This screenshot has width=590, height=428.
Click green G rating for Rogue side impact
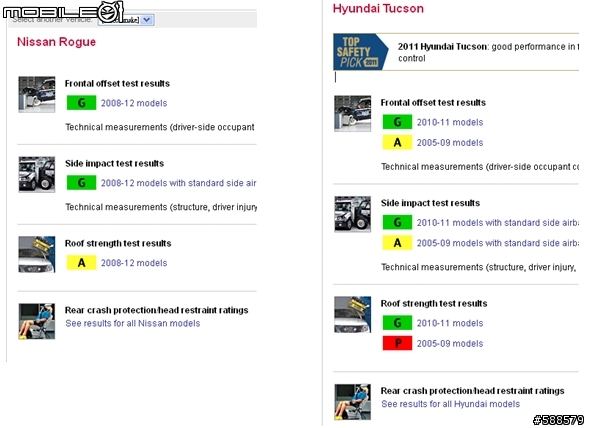click(81, 183)
